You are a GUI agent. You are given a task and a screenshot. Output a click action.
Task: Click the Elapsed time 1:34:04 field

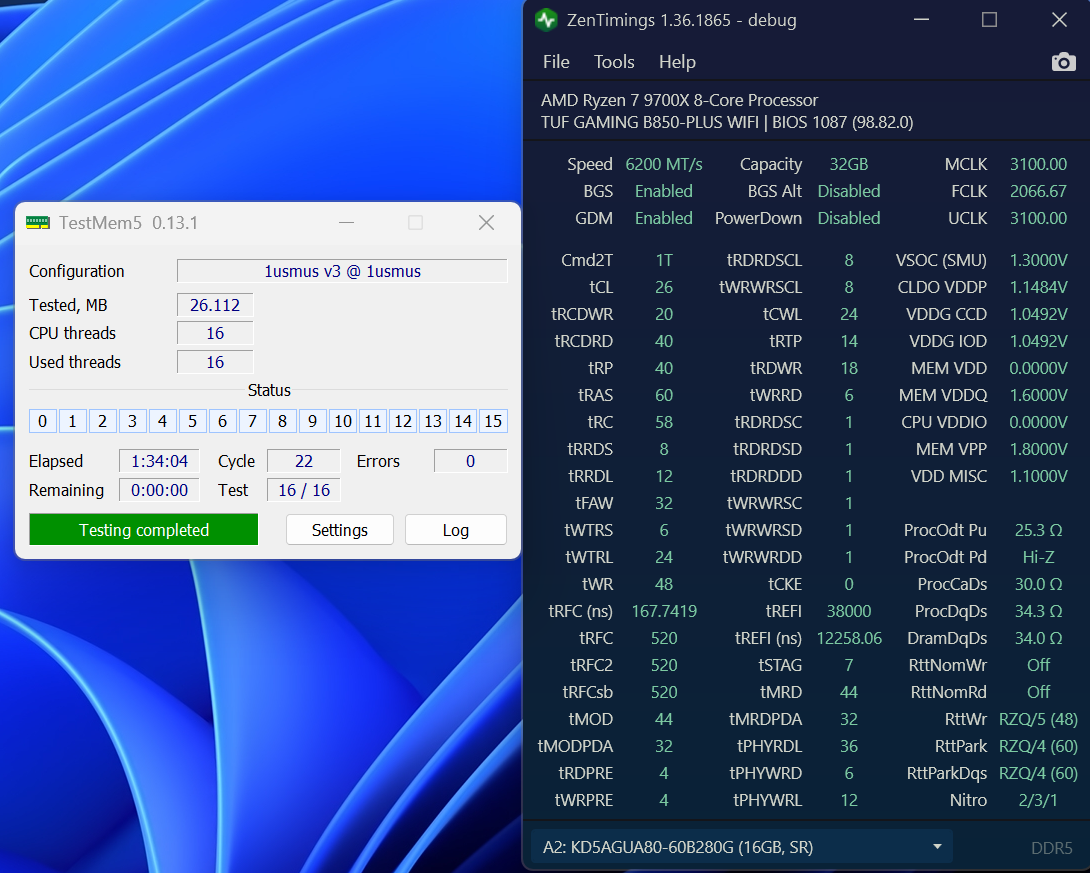click(x=159, y=461)
